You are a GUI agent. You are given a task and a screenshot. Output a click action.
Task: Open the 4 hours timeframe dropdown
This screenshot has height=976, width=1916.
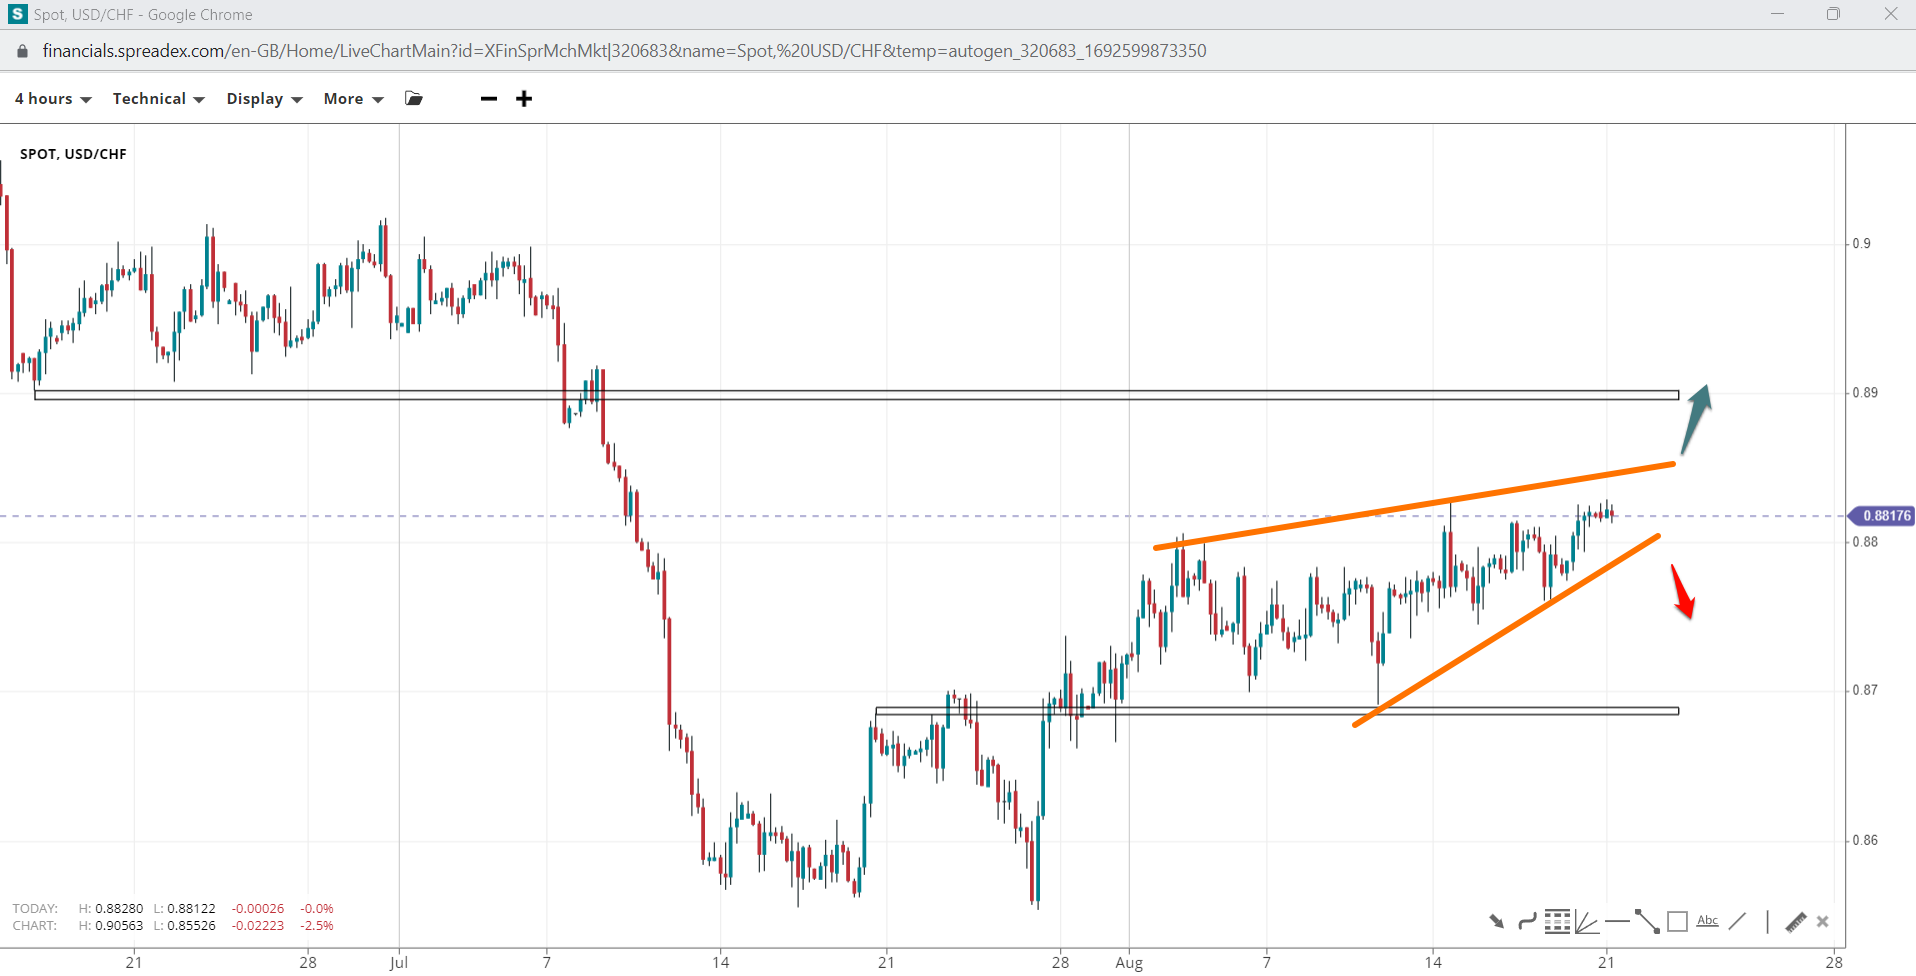(53, 98)
